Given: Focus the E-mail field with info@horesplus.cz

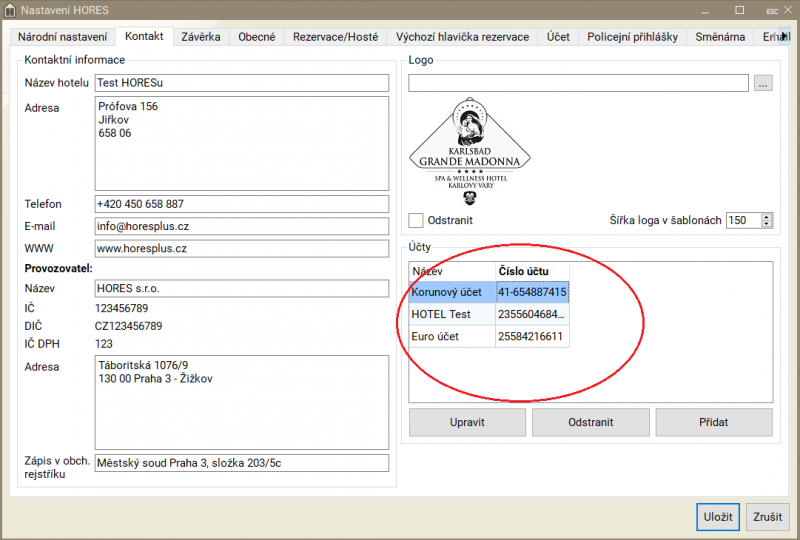Looking at the screenshot, I should pos(241,226).
